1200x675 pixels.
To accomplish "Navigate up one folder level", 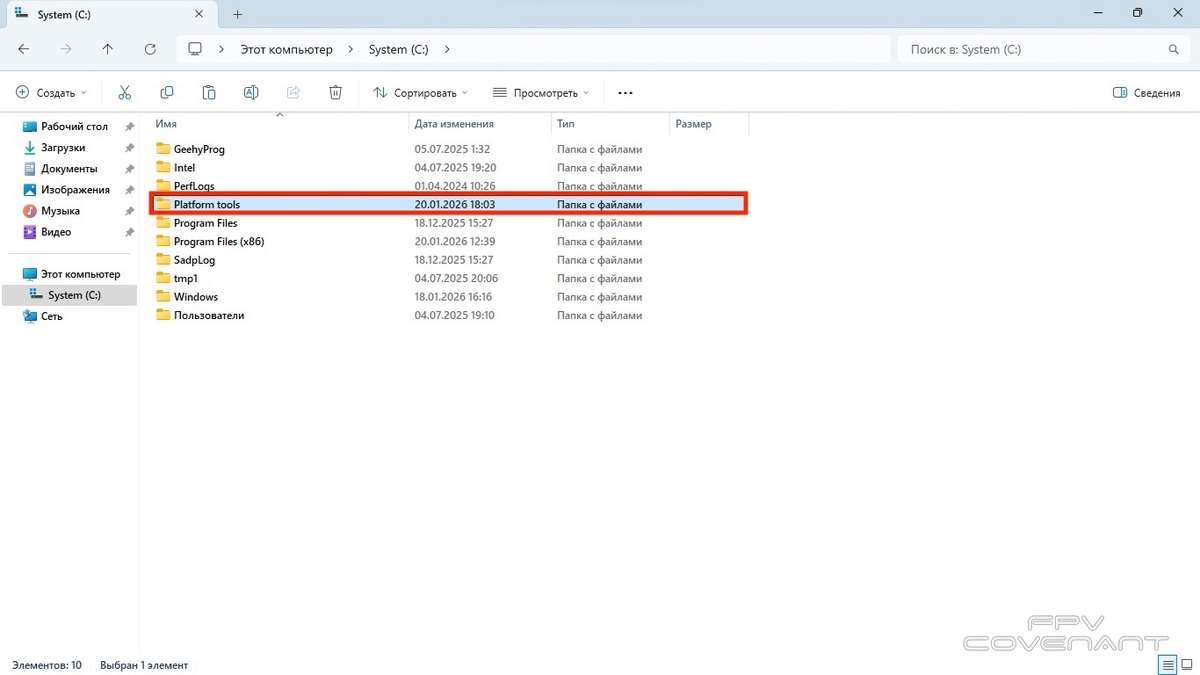I will coord(108,49).
